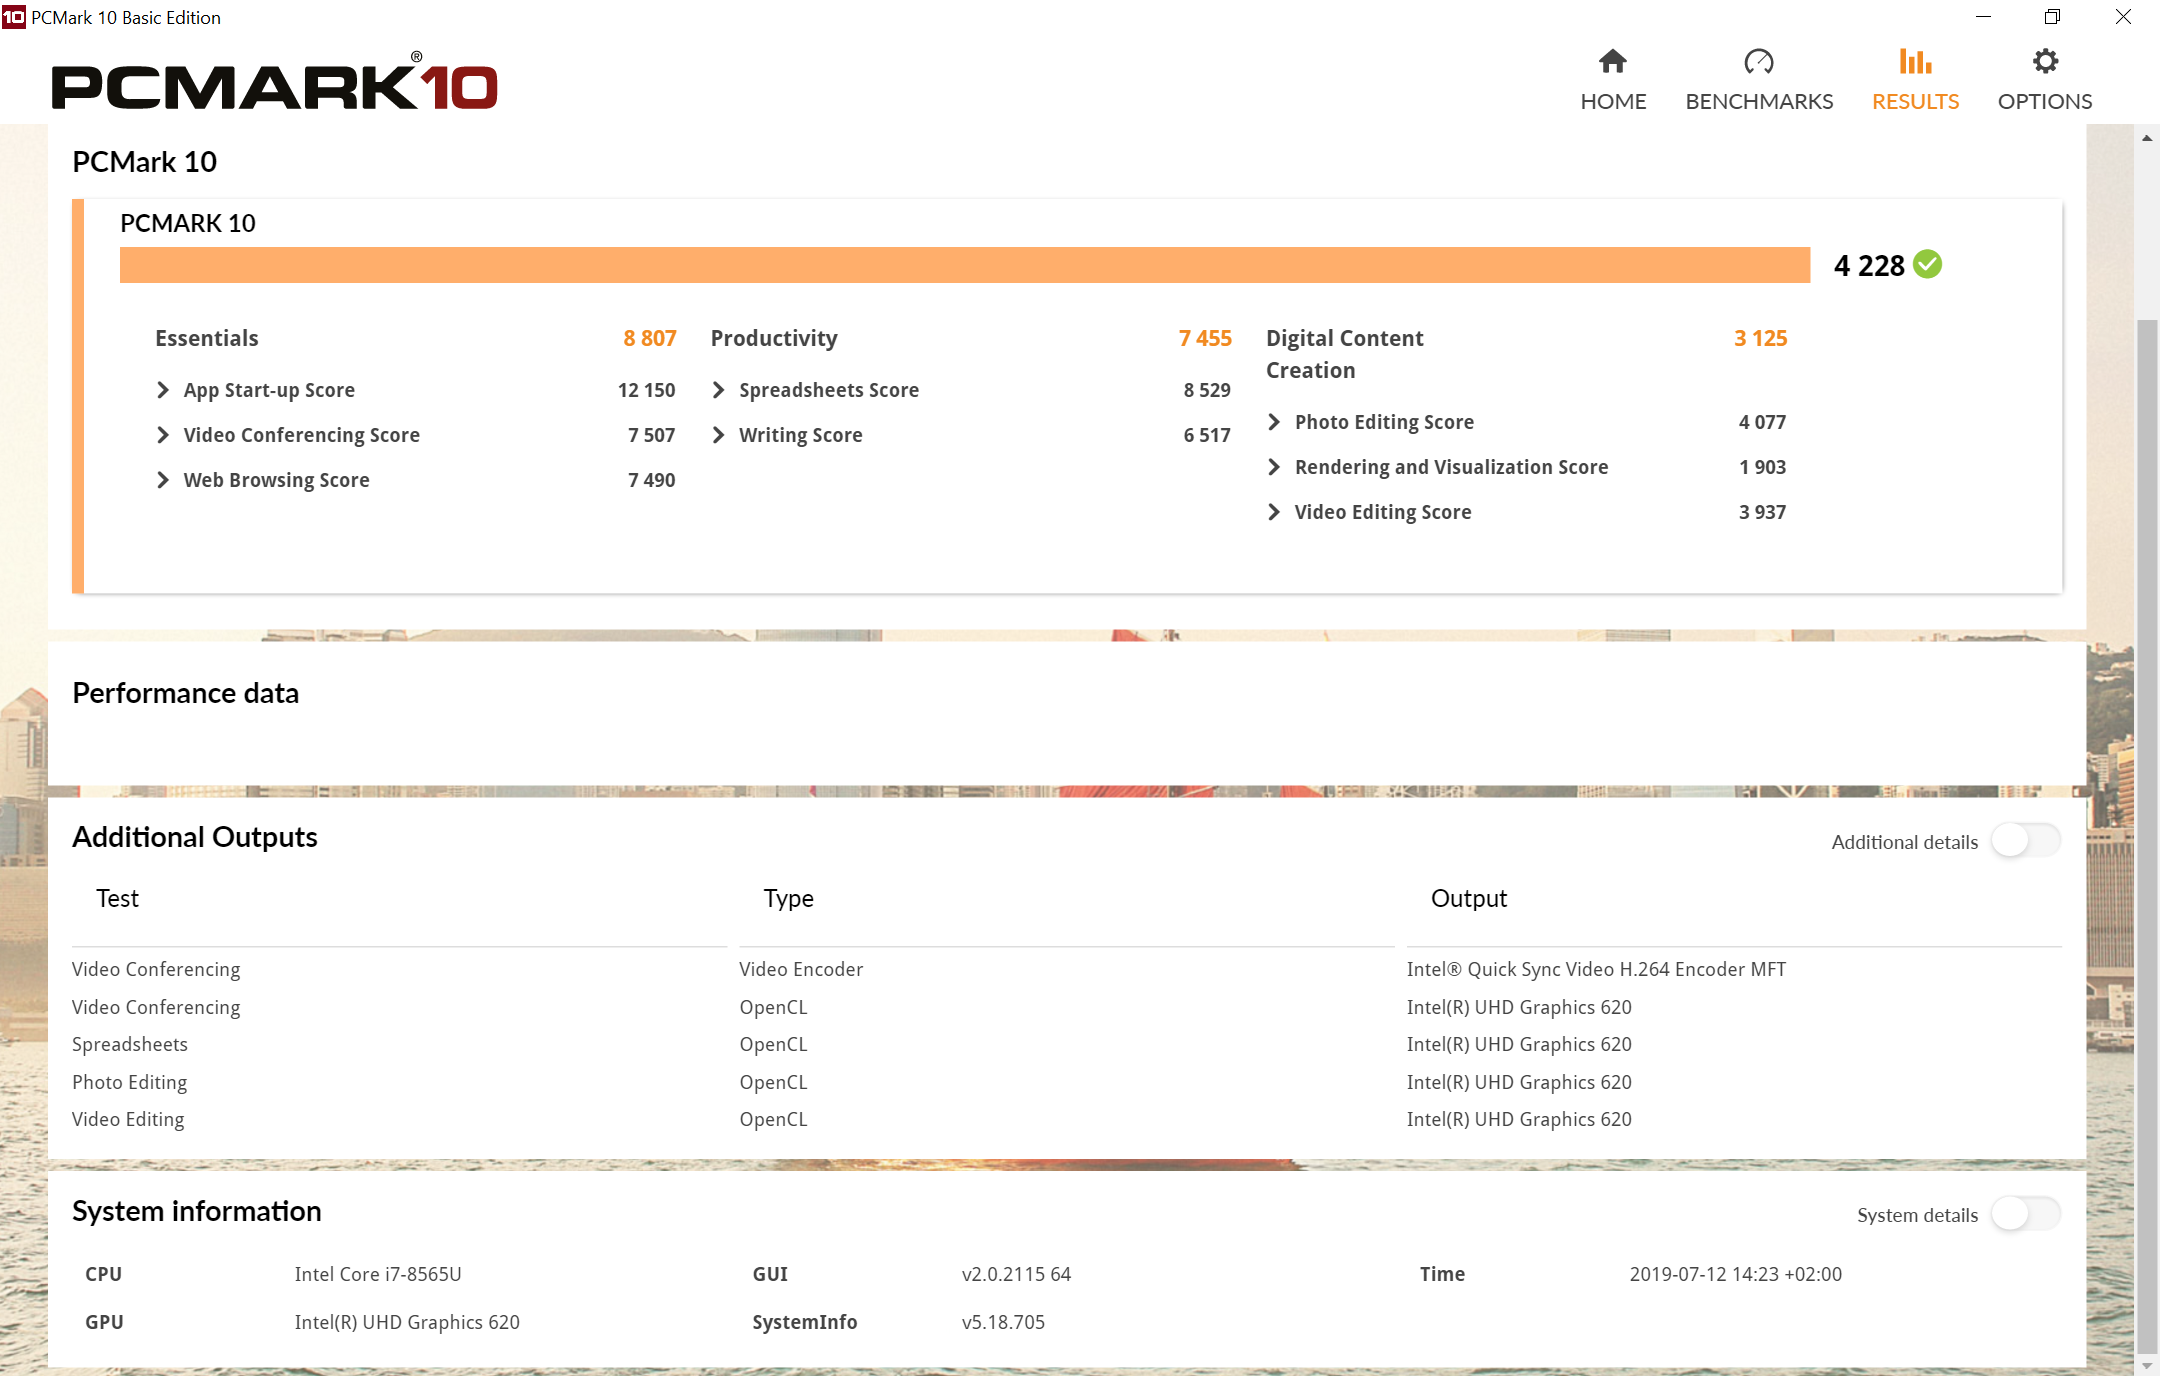Click the Additional Outputs heading
Image resolution: width=2160 pixels, height=1376 pixels.
pos(195,837)
